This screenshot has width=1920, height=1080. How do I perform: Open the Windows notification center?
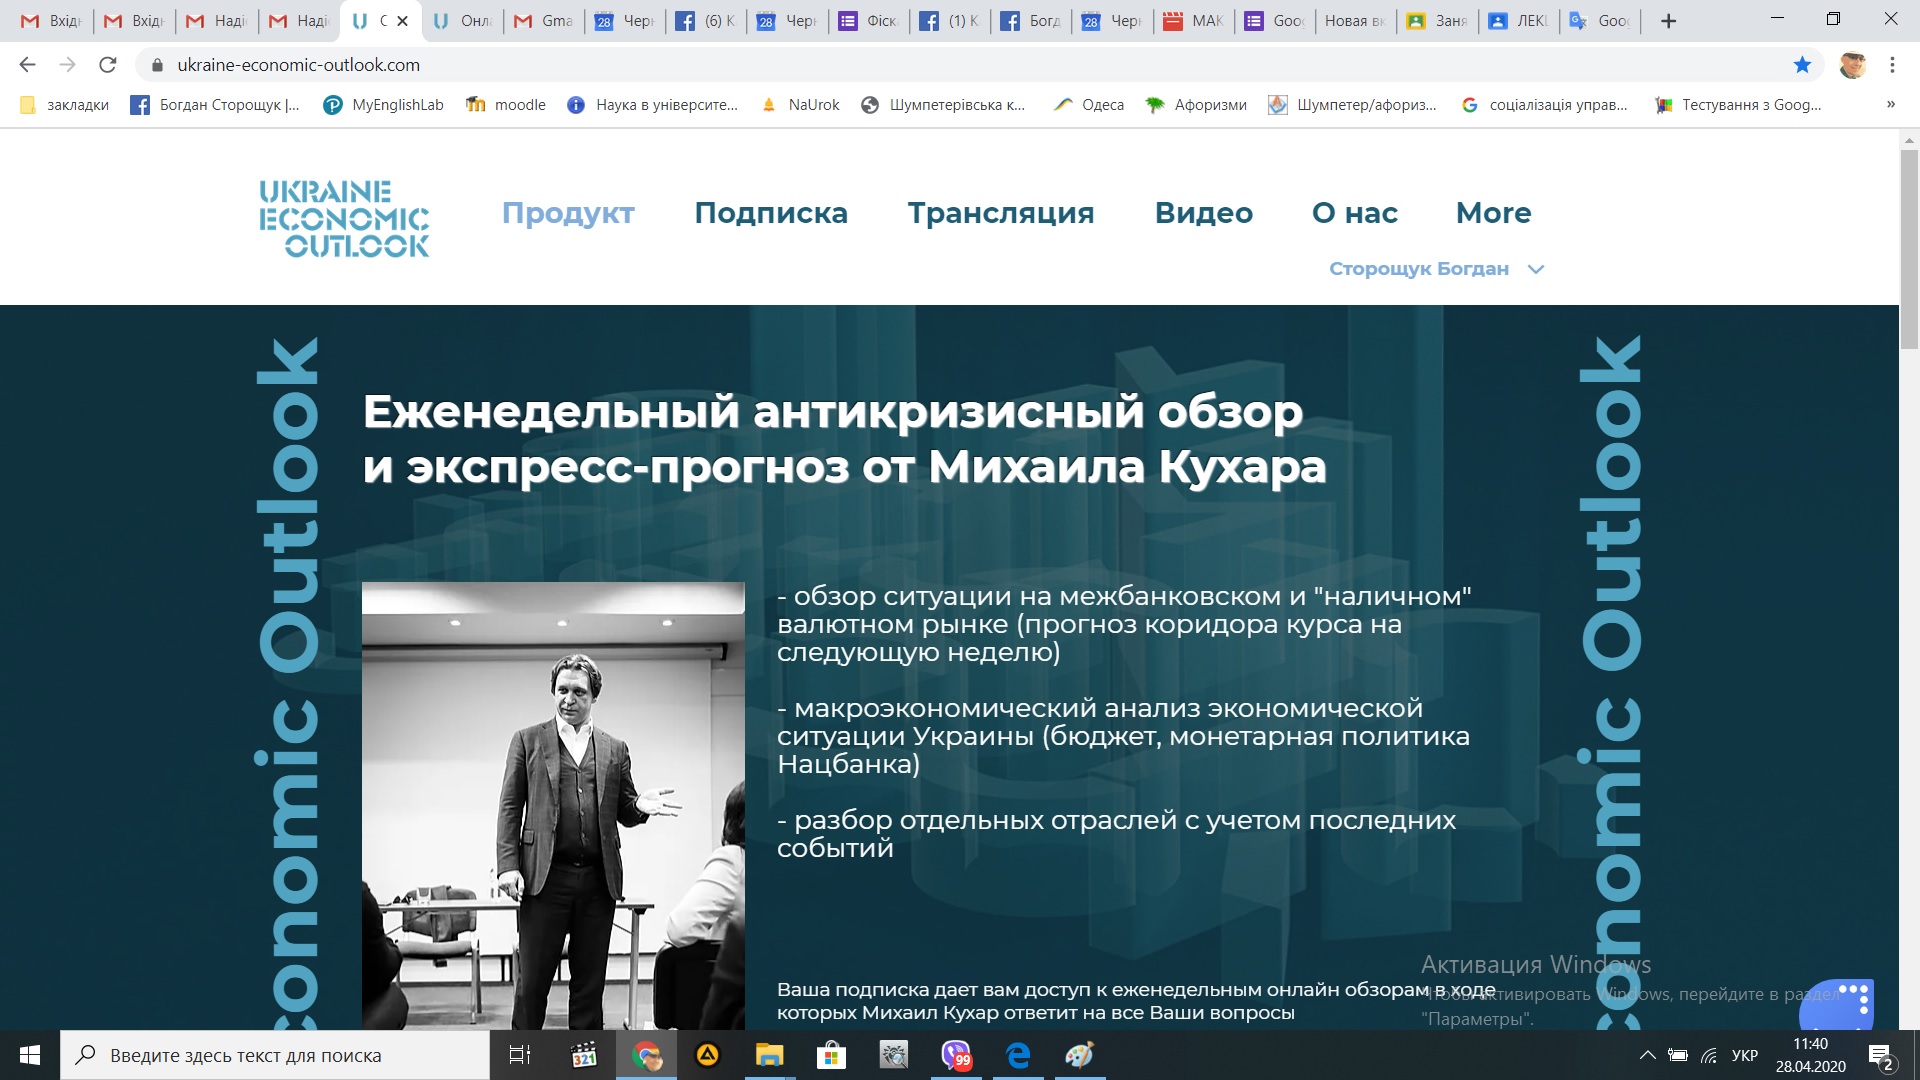(x=1880, y=1055)
